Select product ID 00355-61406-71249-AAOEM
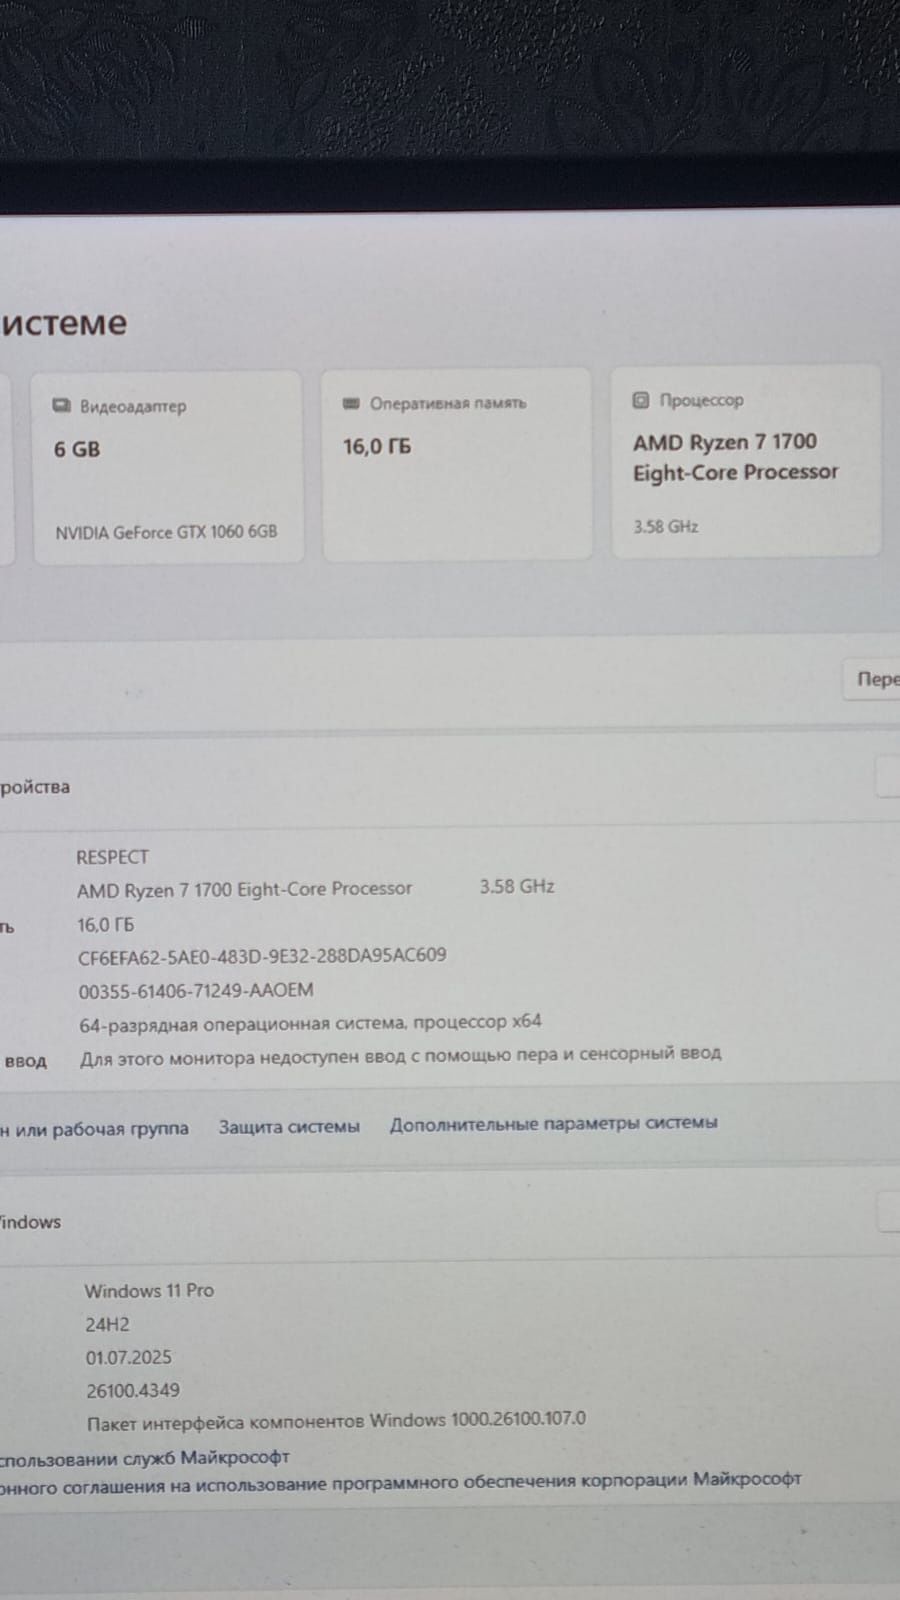This screenshot has width=900, height=1600. [x=196, y=991]
